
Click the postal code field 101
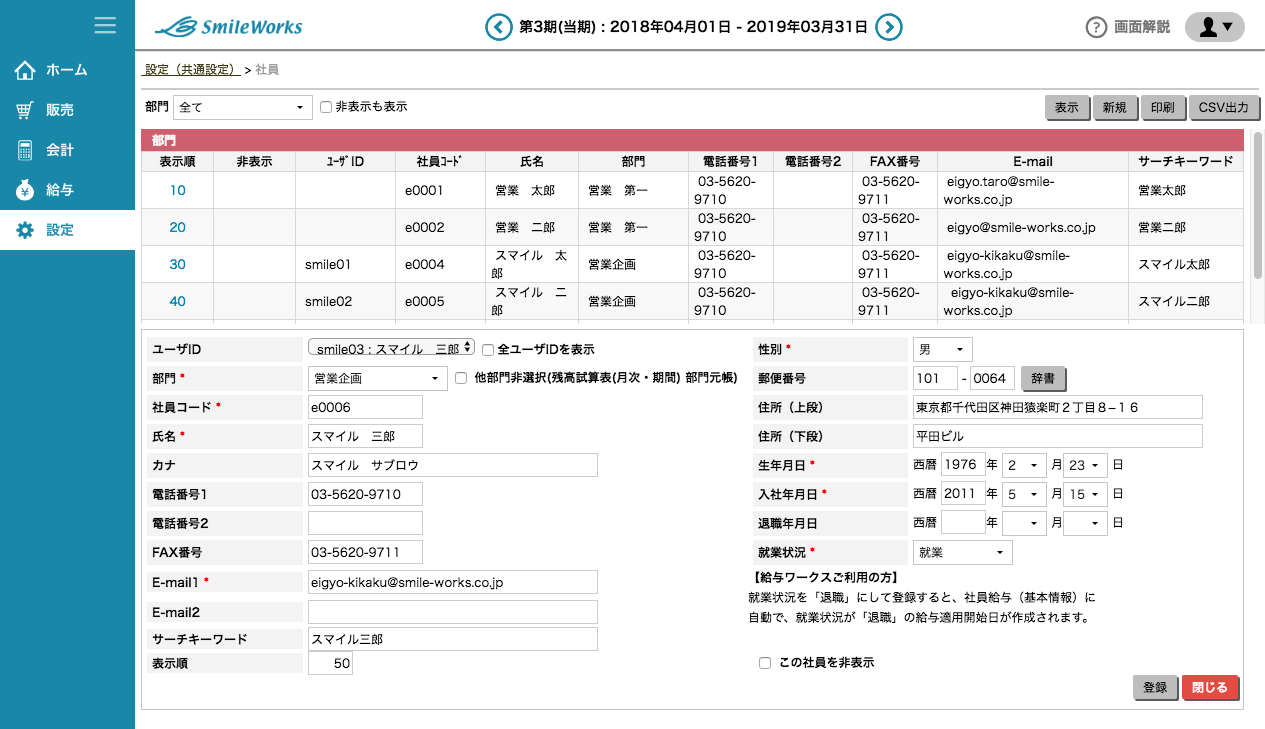935,378
